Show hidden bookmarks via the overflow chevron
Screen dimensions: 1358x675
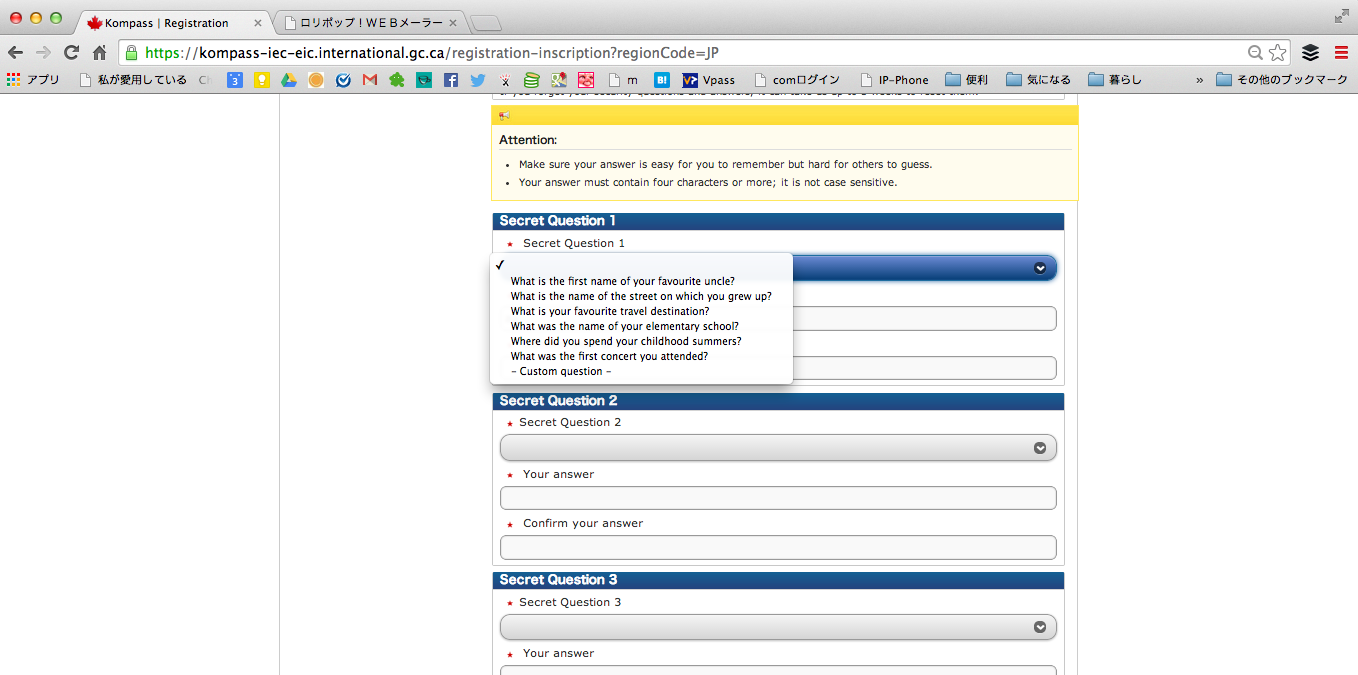pyautogui.click(x=1199, y=80)
